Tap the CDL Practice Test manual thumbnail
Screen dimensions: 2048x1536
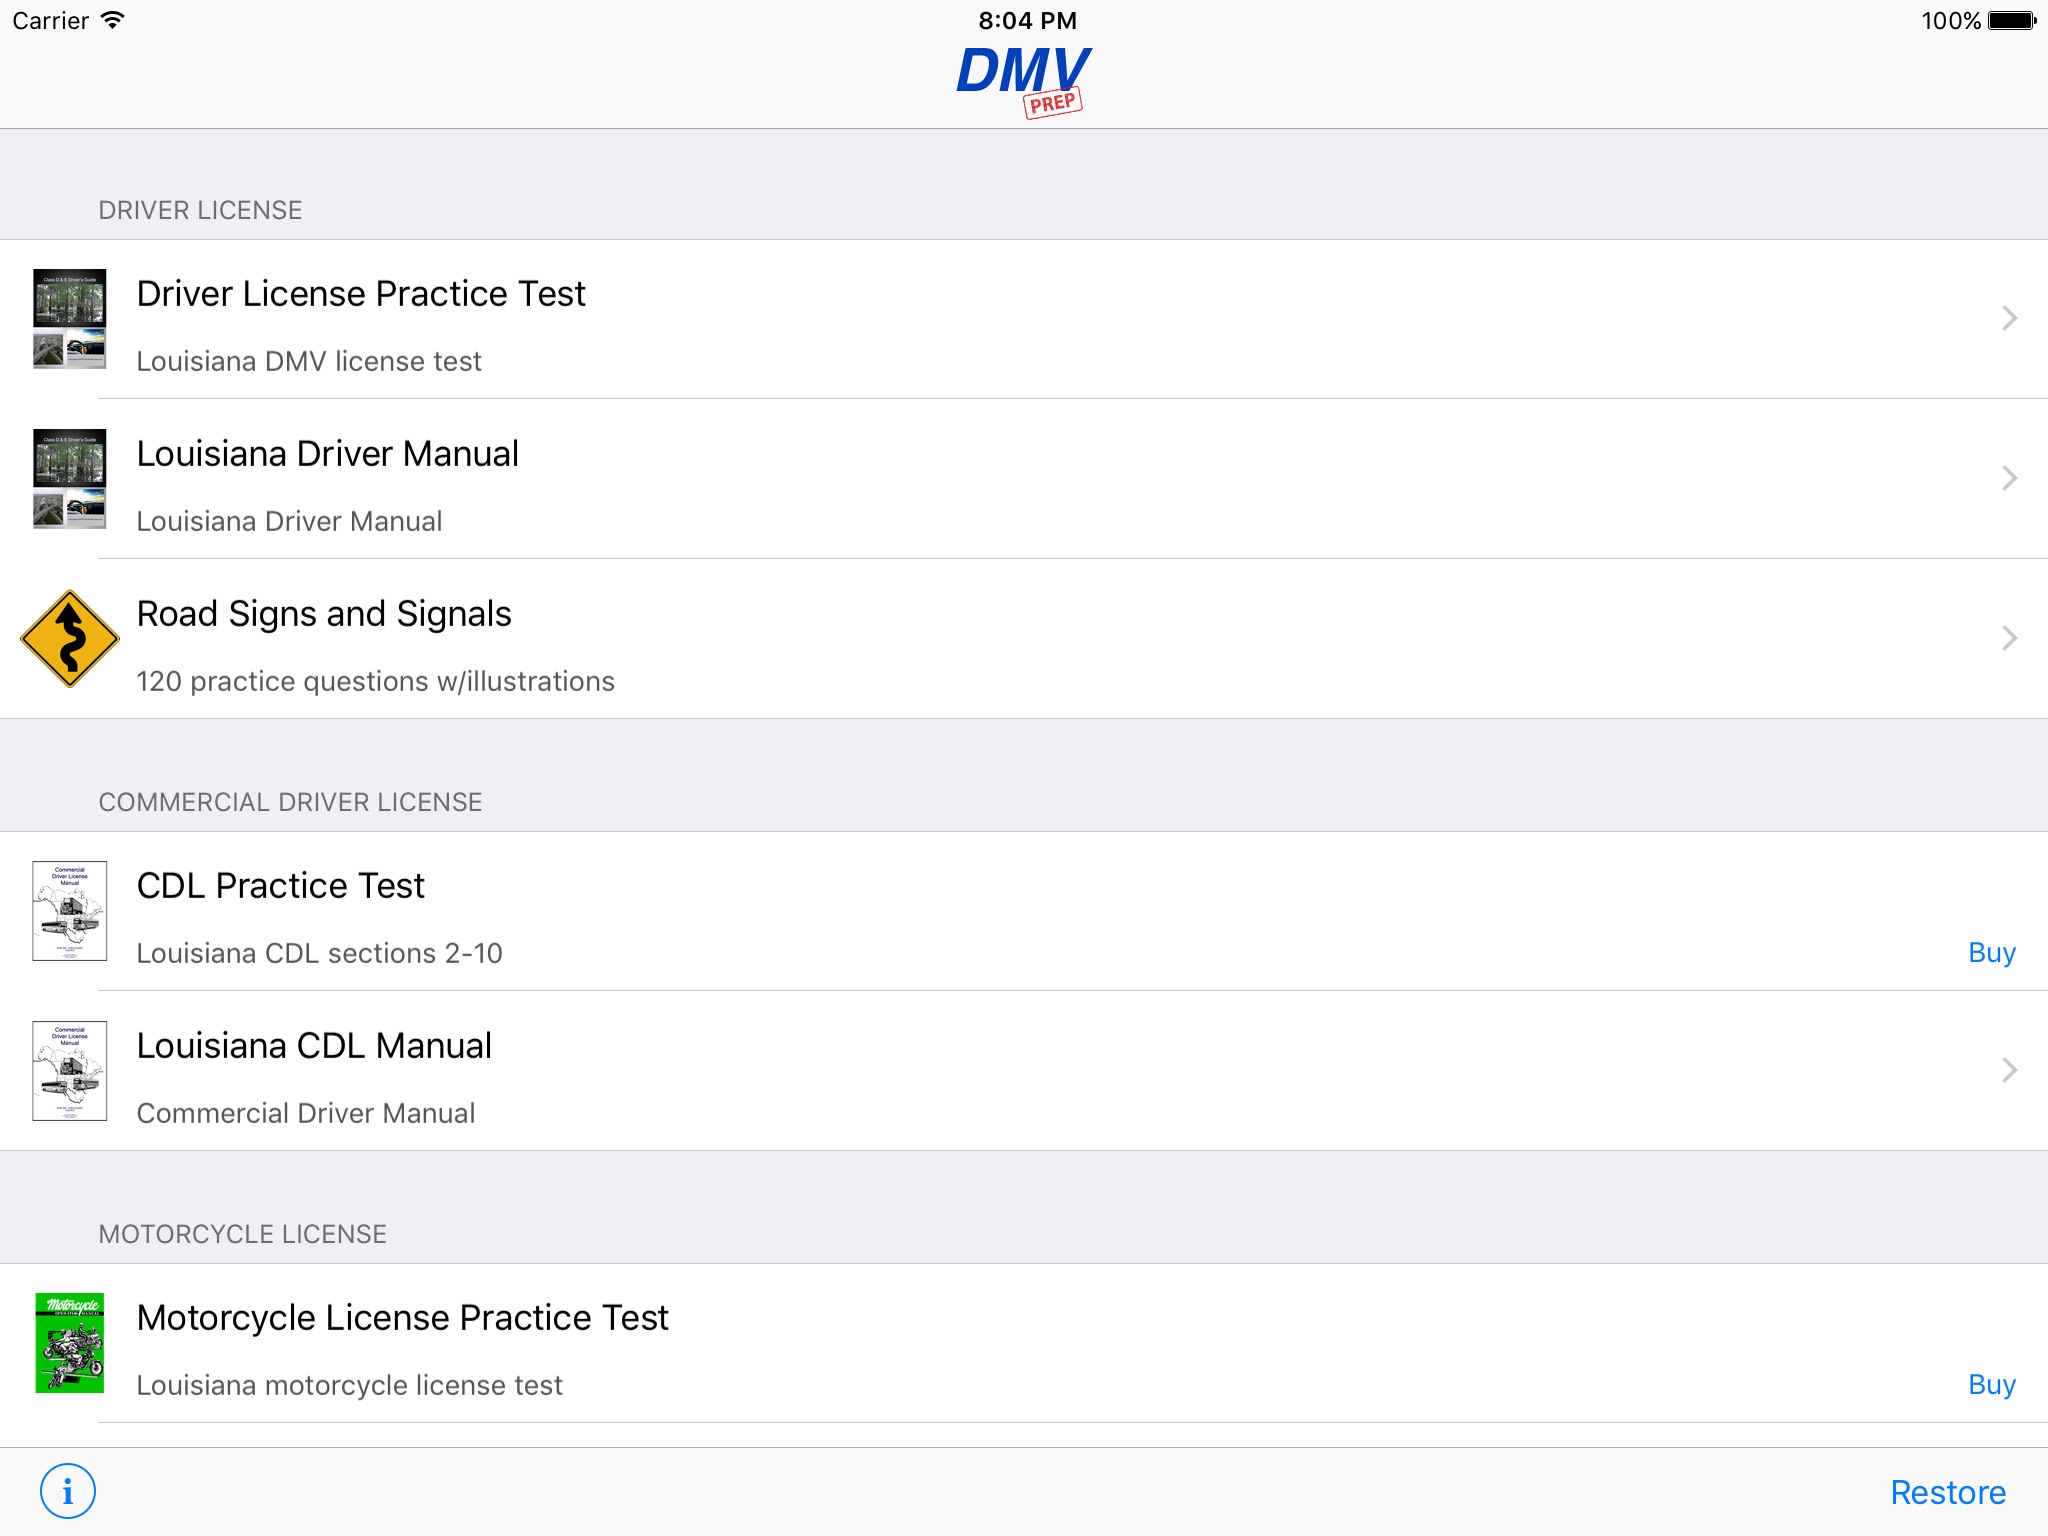(x=70, y=911)
